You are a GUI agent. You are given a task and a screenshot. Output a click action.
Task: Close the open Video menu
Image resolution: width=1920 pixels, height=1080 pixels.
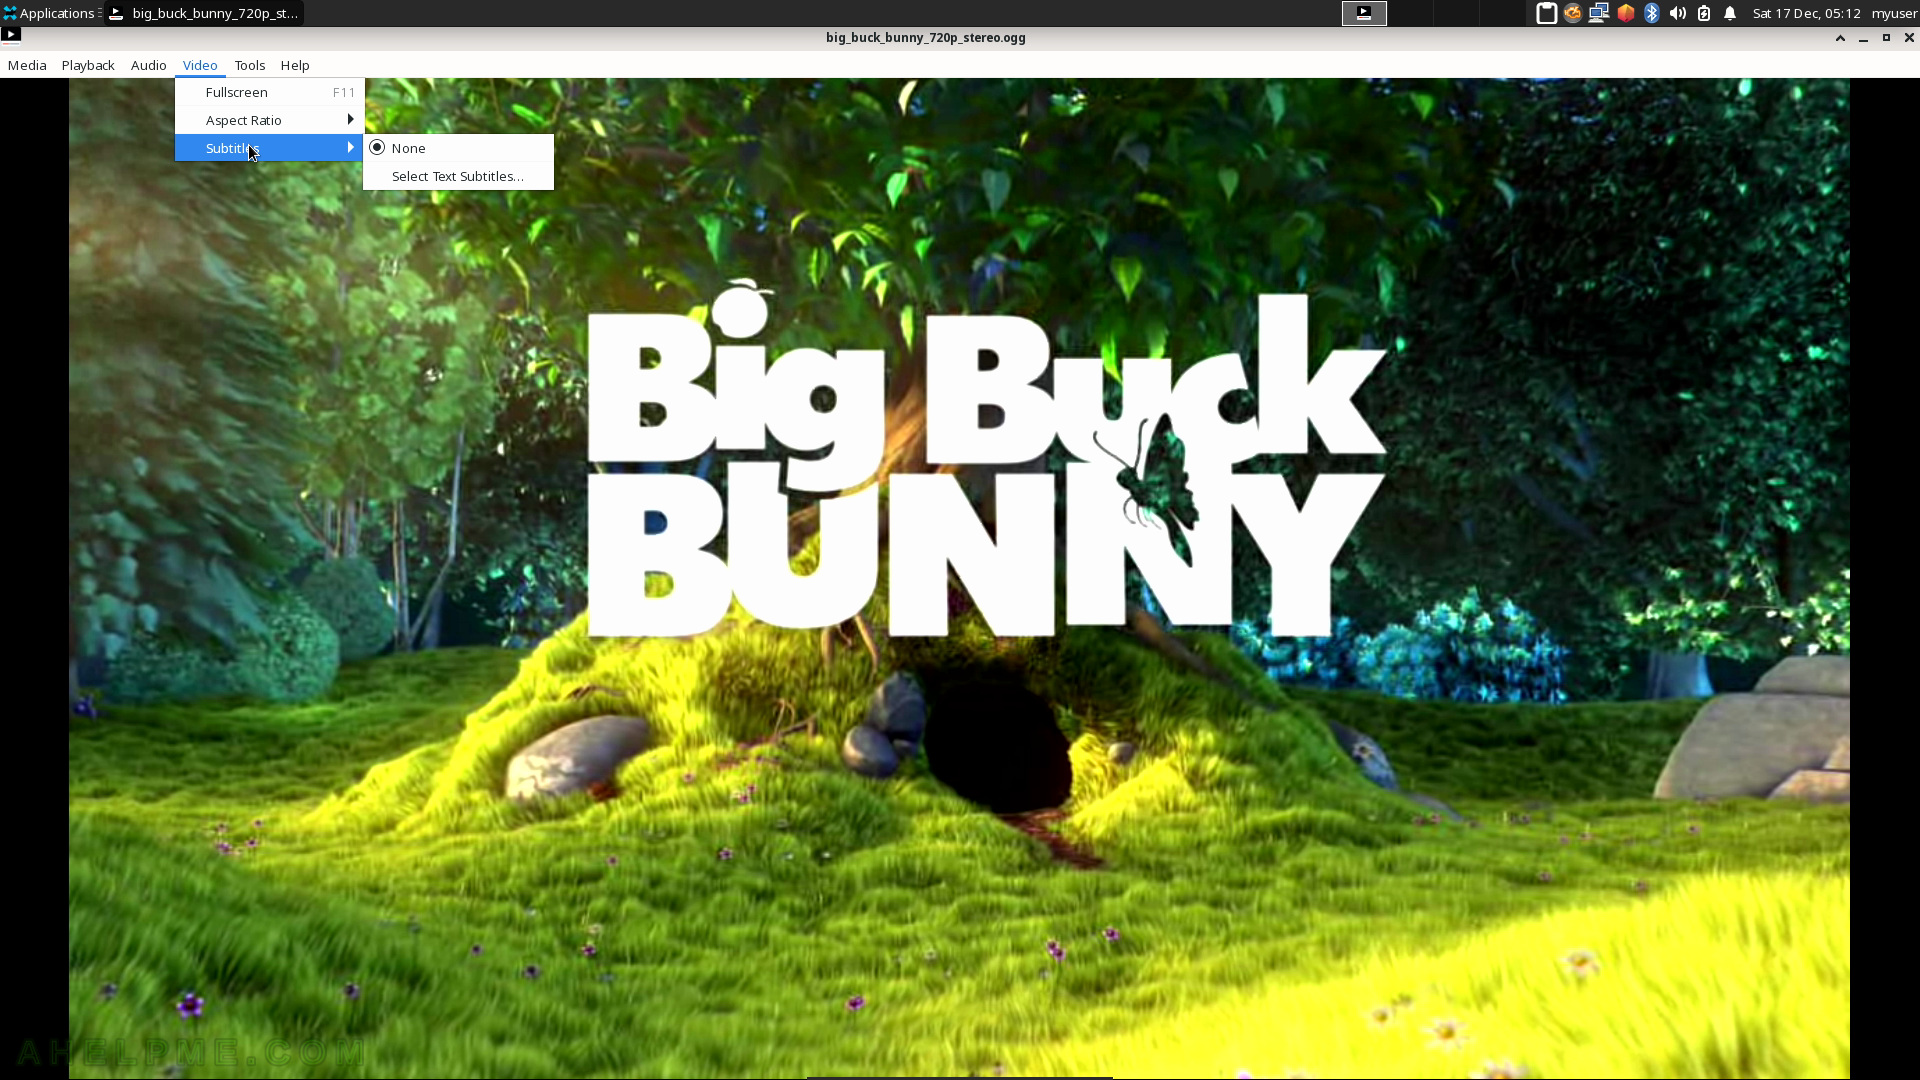pos(200,65)
